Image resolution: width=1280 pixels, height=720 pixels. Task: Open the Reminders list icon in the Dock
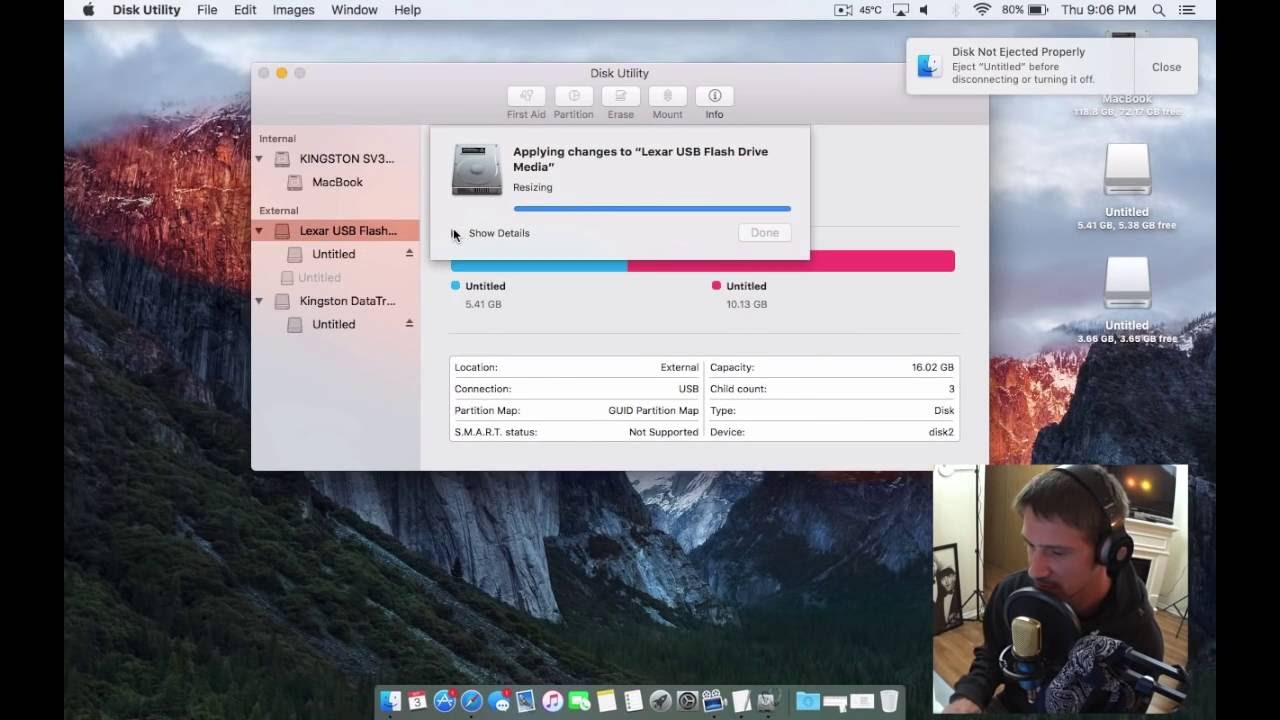[633, 701]
